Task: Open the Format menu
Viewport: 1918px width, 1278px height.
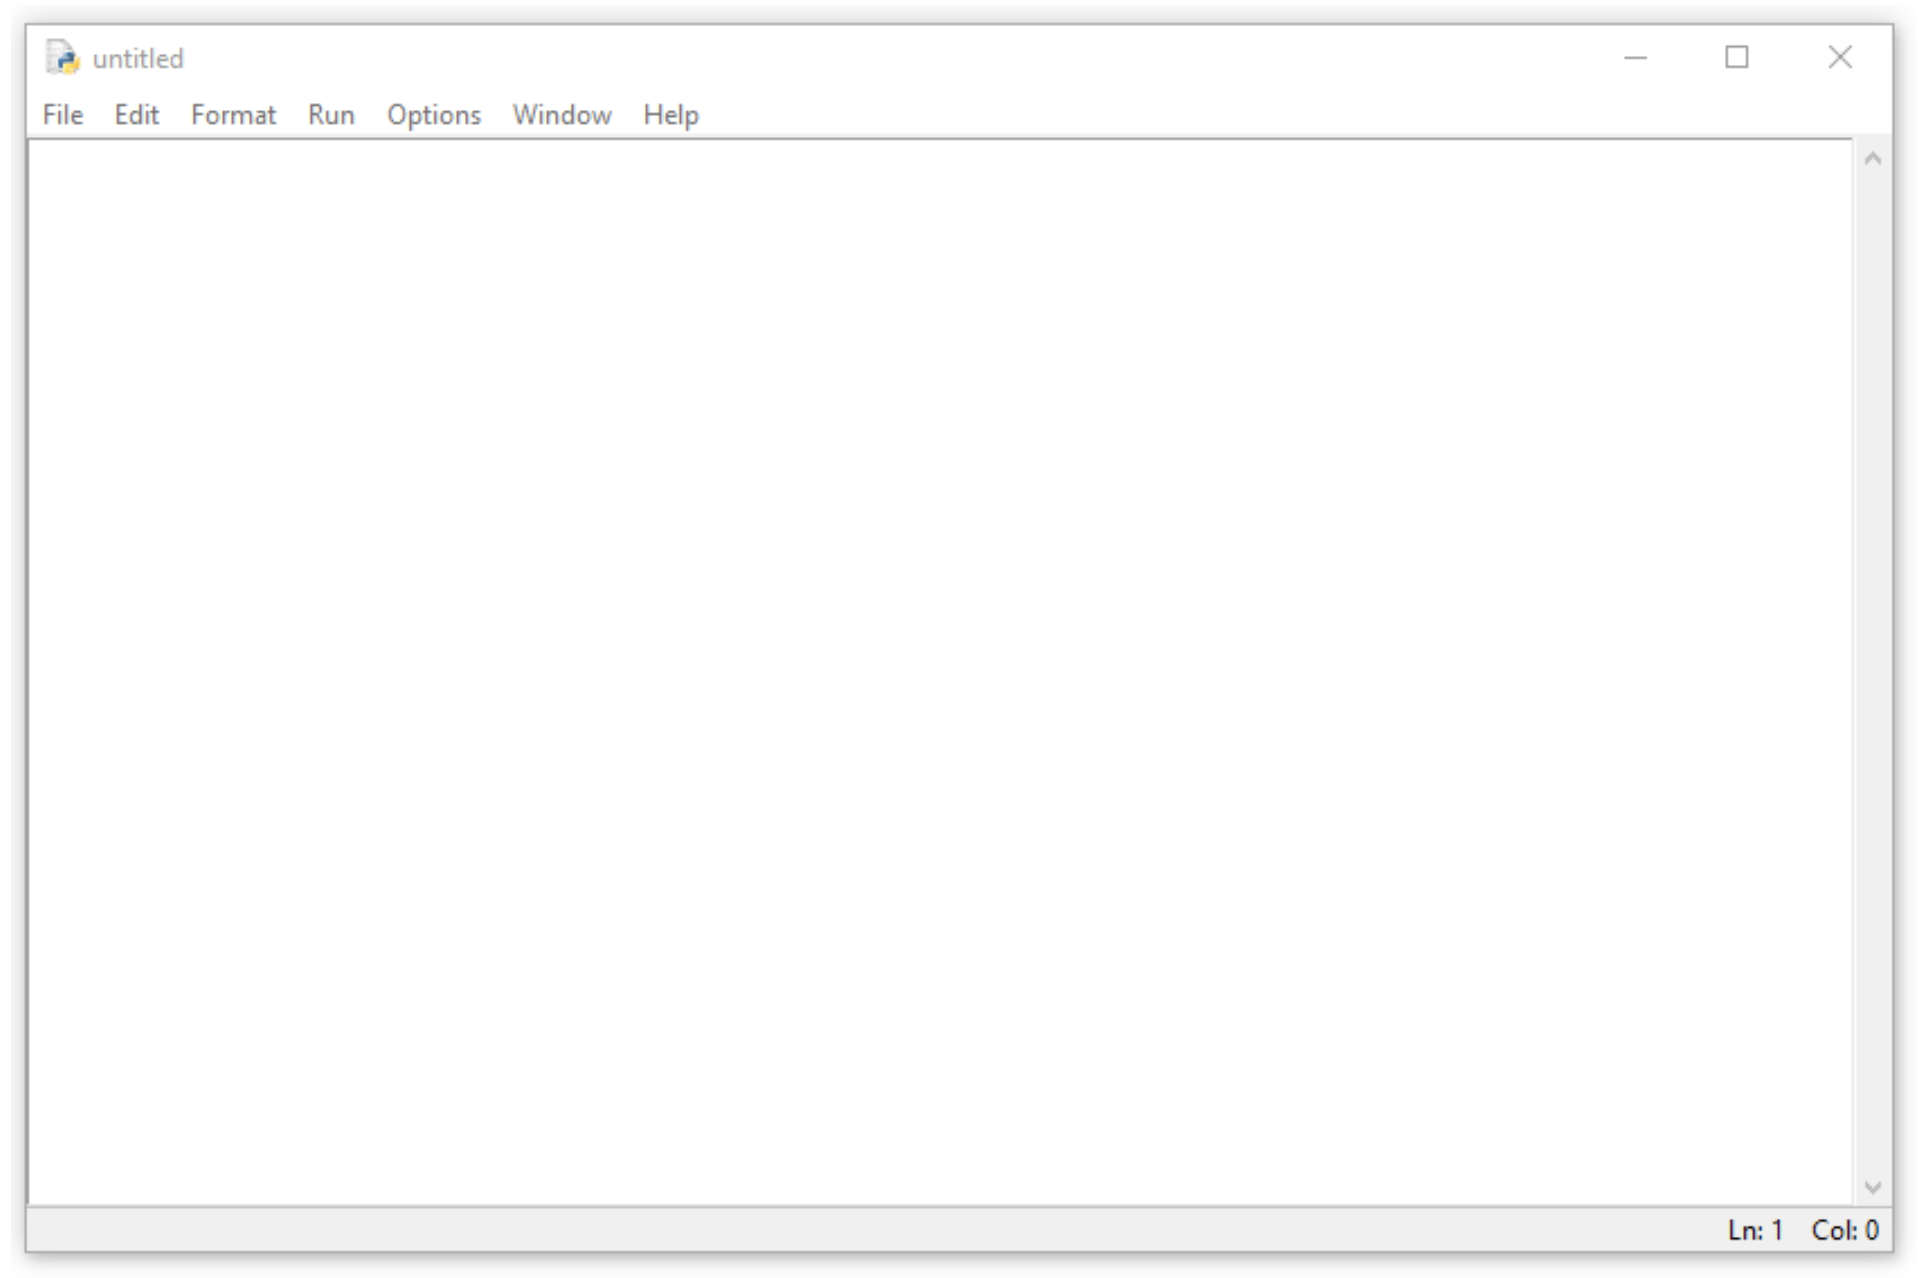Action: coord(233,114)
